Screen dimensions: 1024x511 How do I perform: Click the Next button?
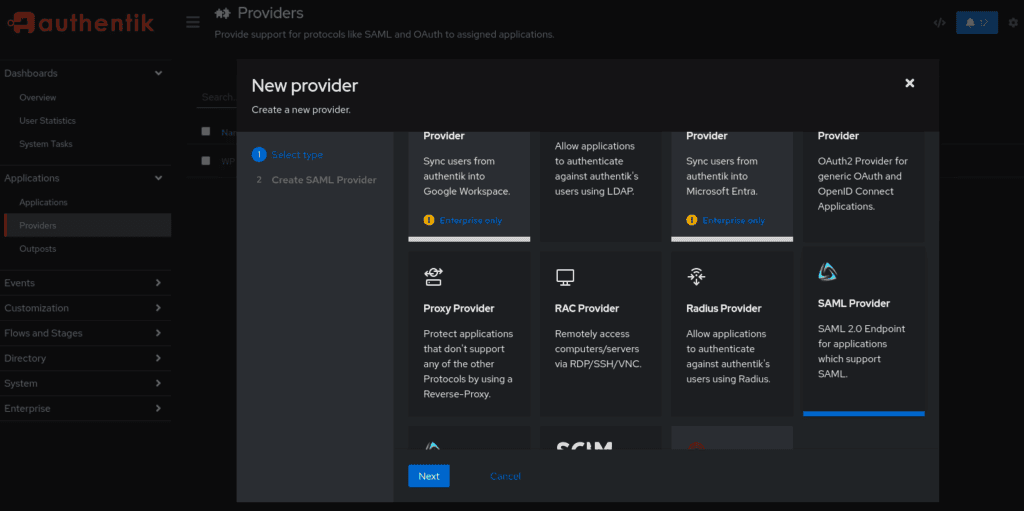click(429, 476)
